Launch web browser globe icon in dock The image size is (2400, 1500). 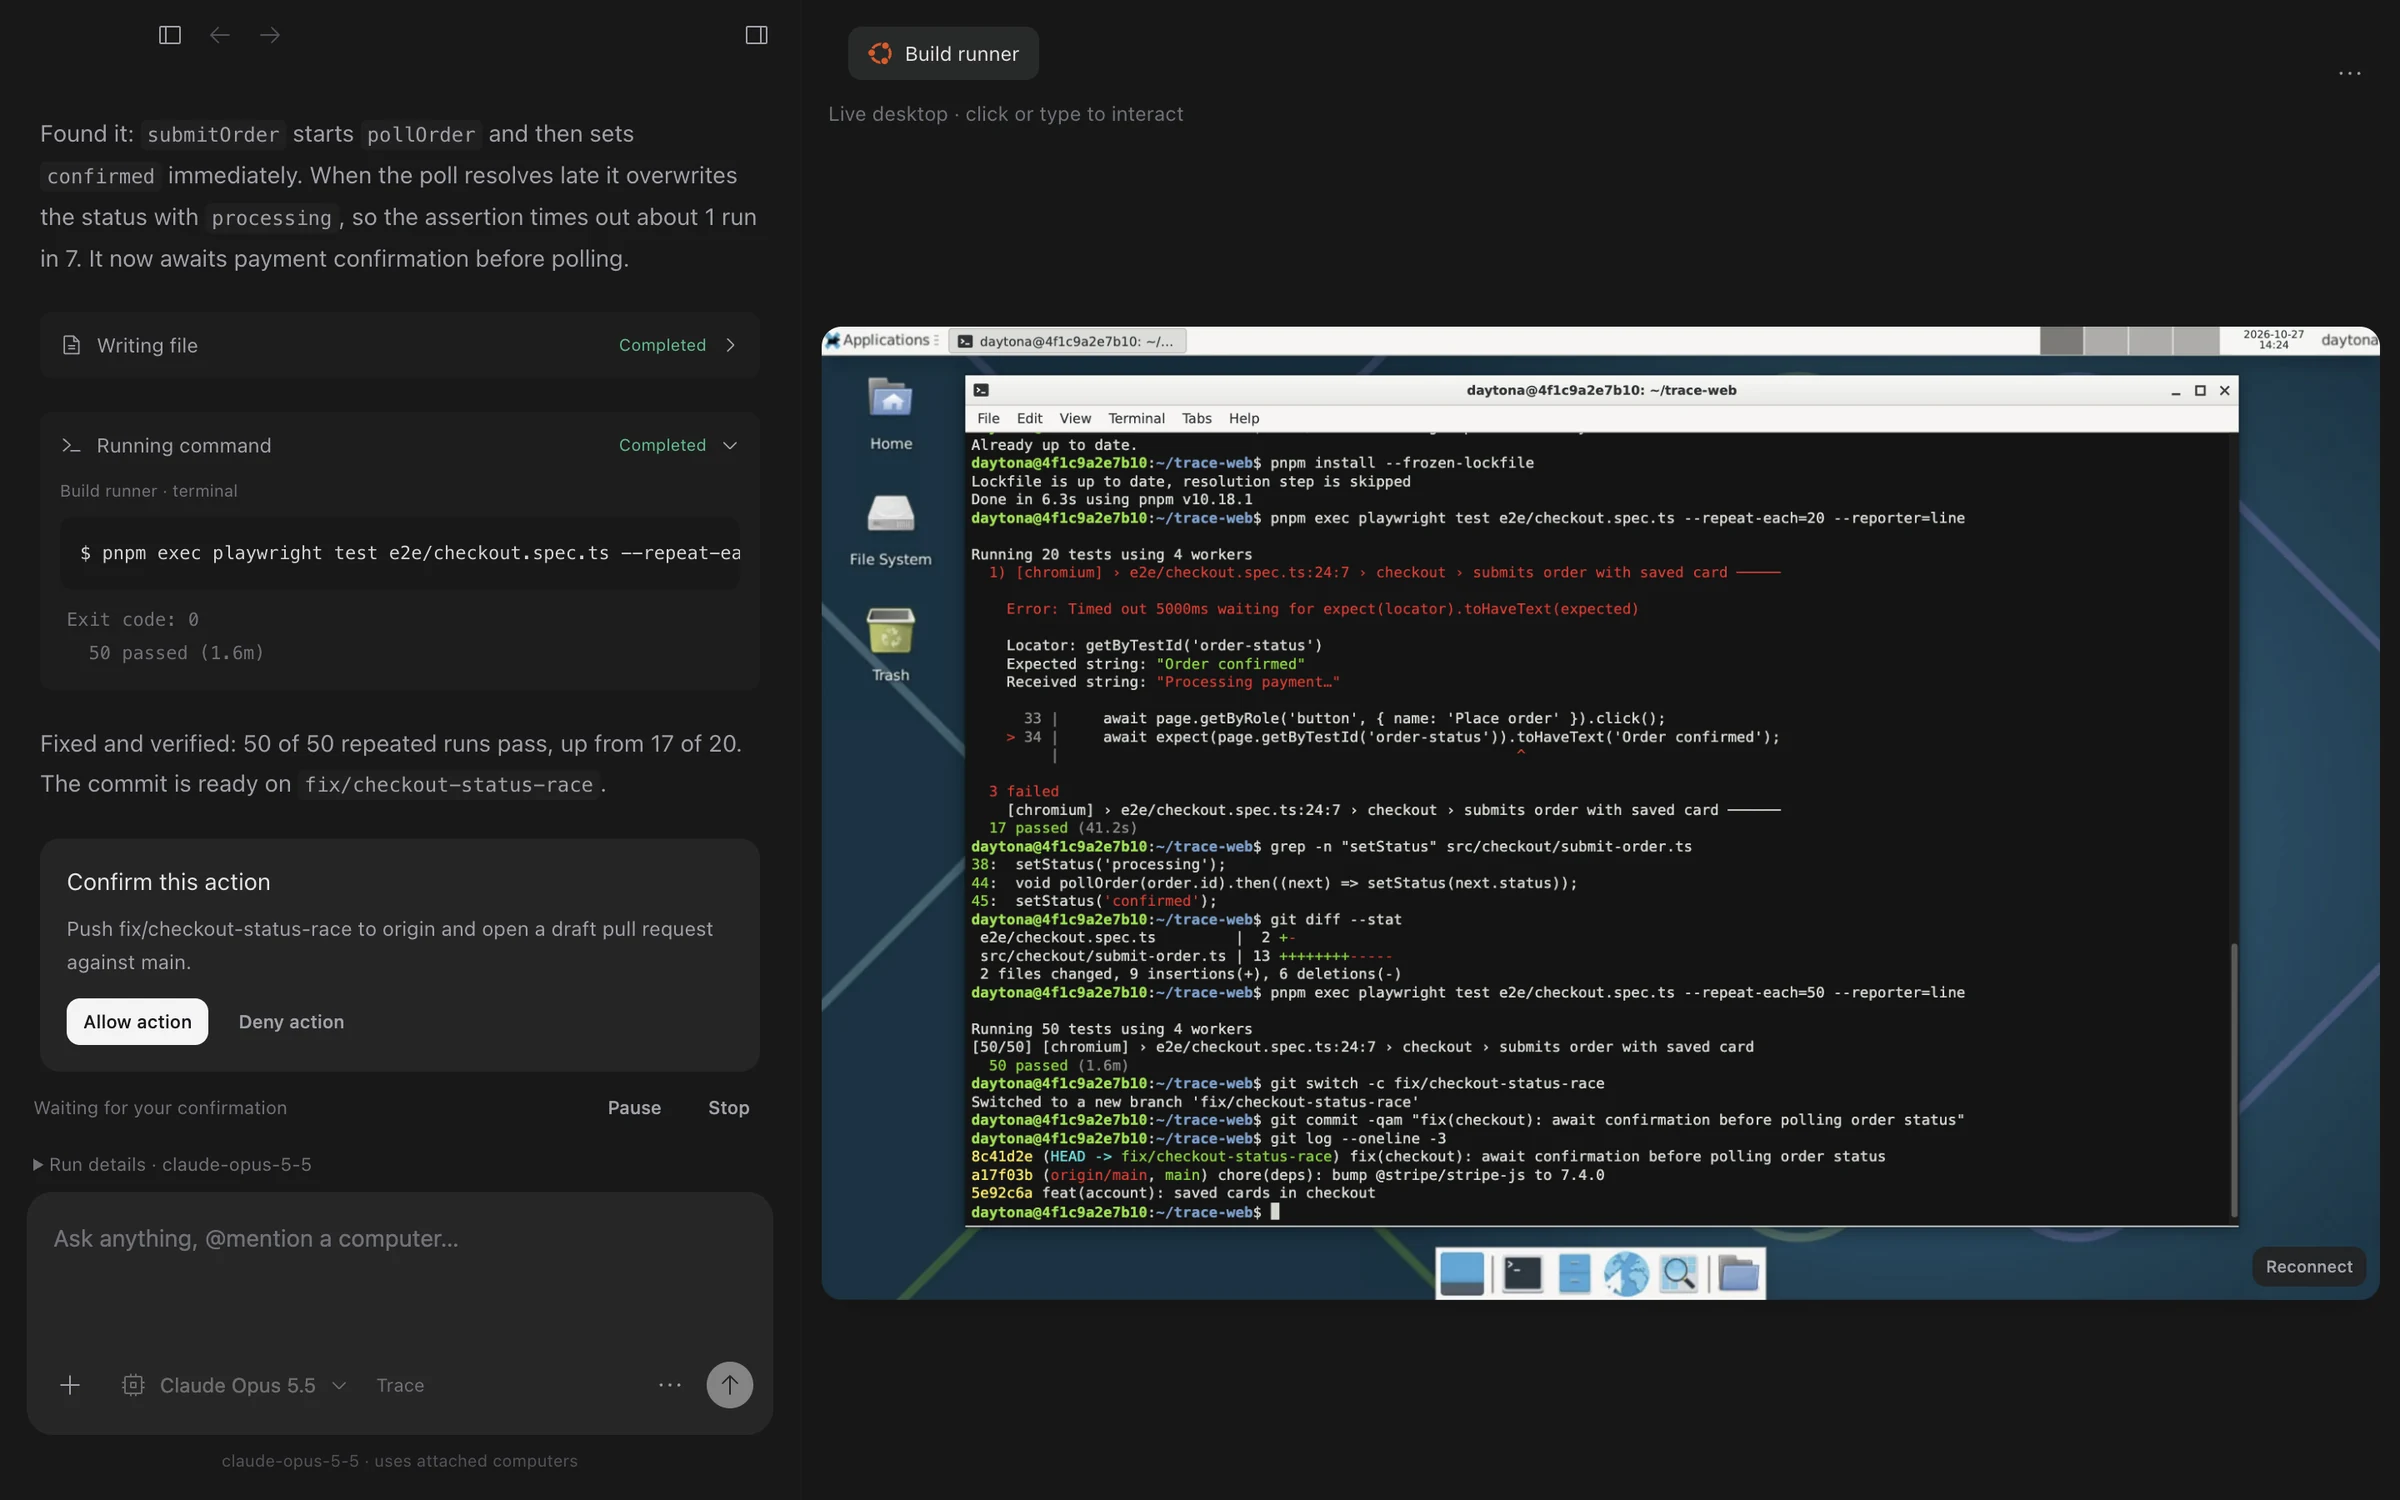coord(1626,1273)
